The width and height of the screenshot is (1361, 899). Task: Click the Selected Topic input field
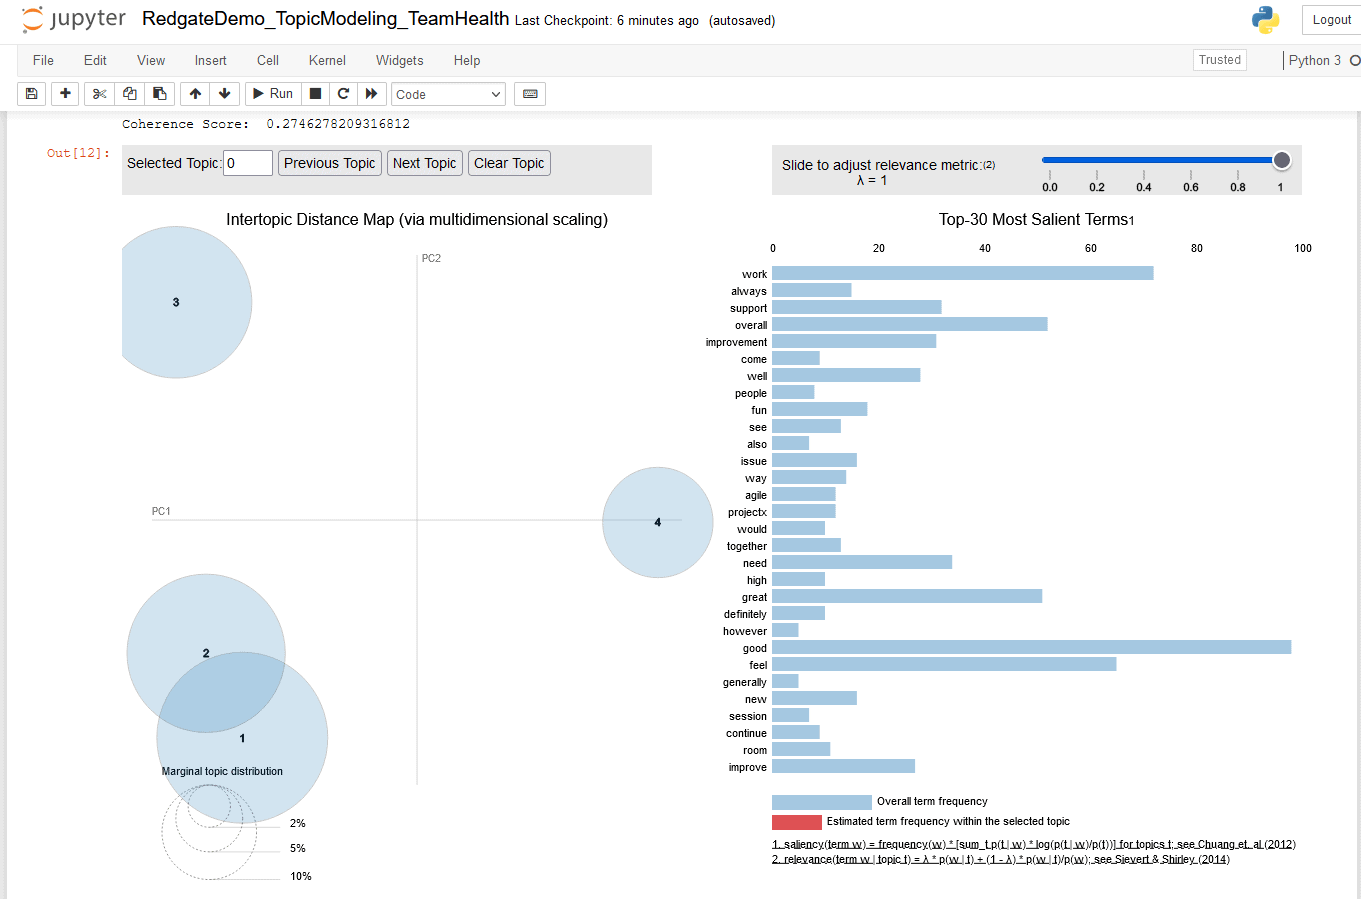247,163
